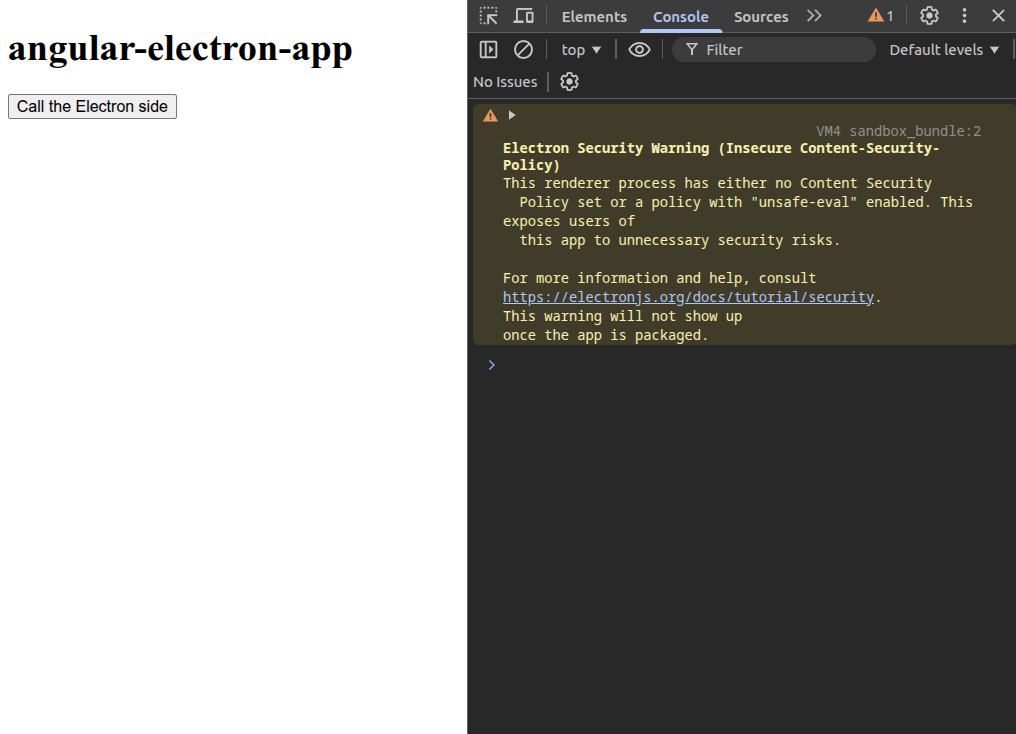Expand the Electron Security Warning message

(512, 115)
